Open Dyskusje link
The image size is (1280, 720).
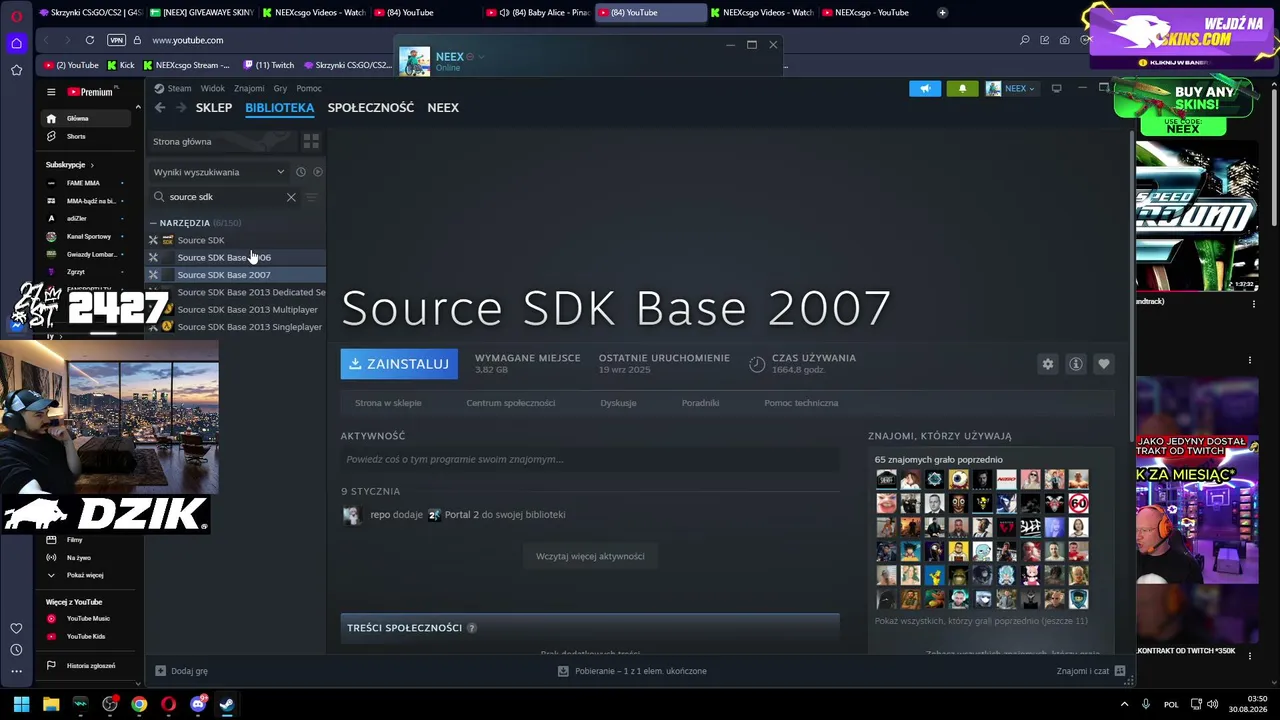618,403
